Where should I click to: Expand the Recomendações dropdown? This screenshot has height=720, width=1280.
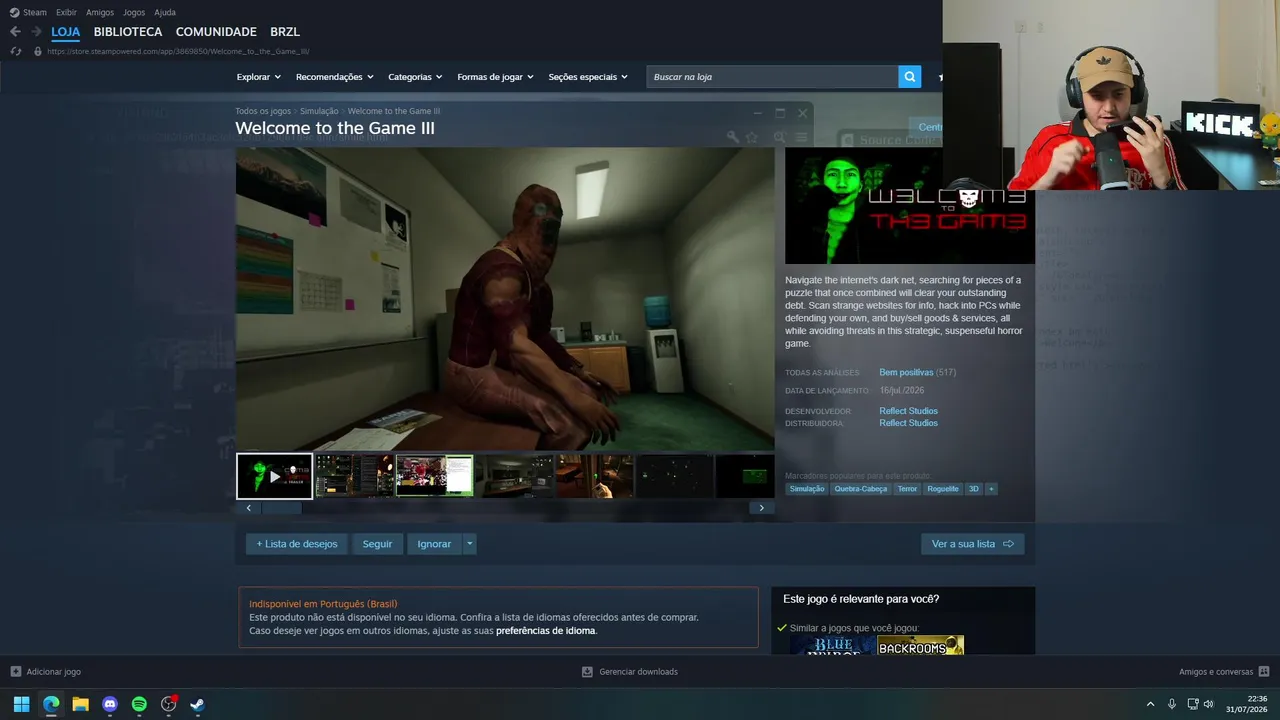pos(335,77)
